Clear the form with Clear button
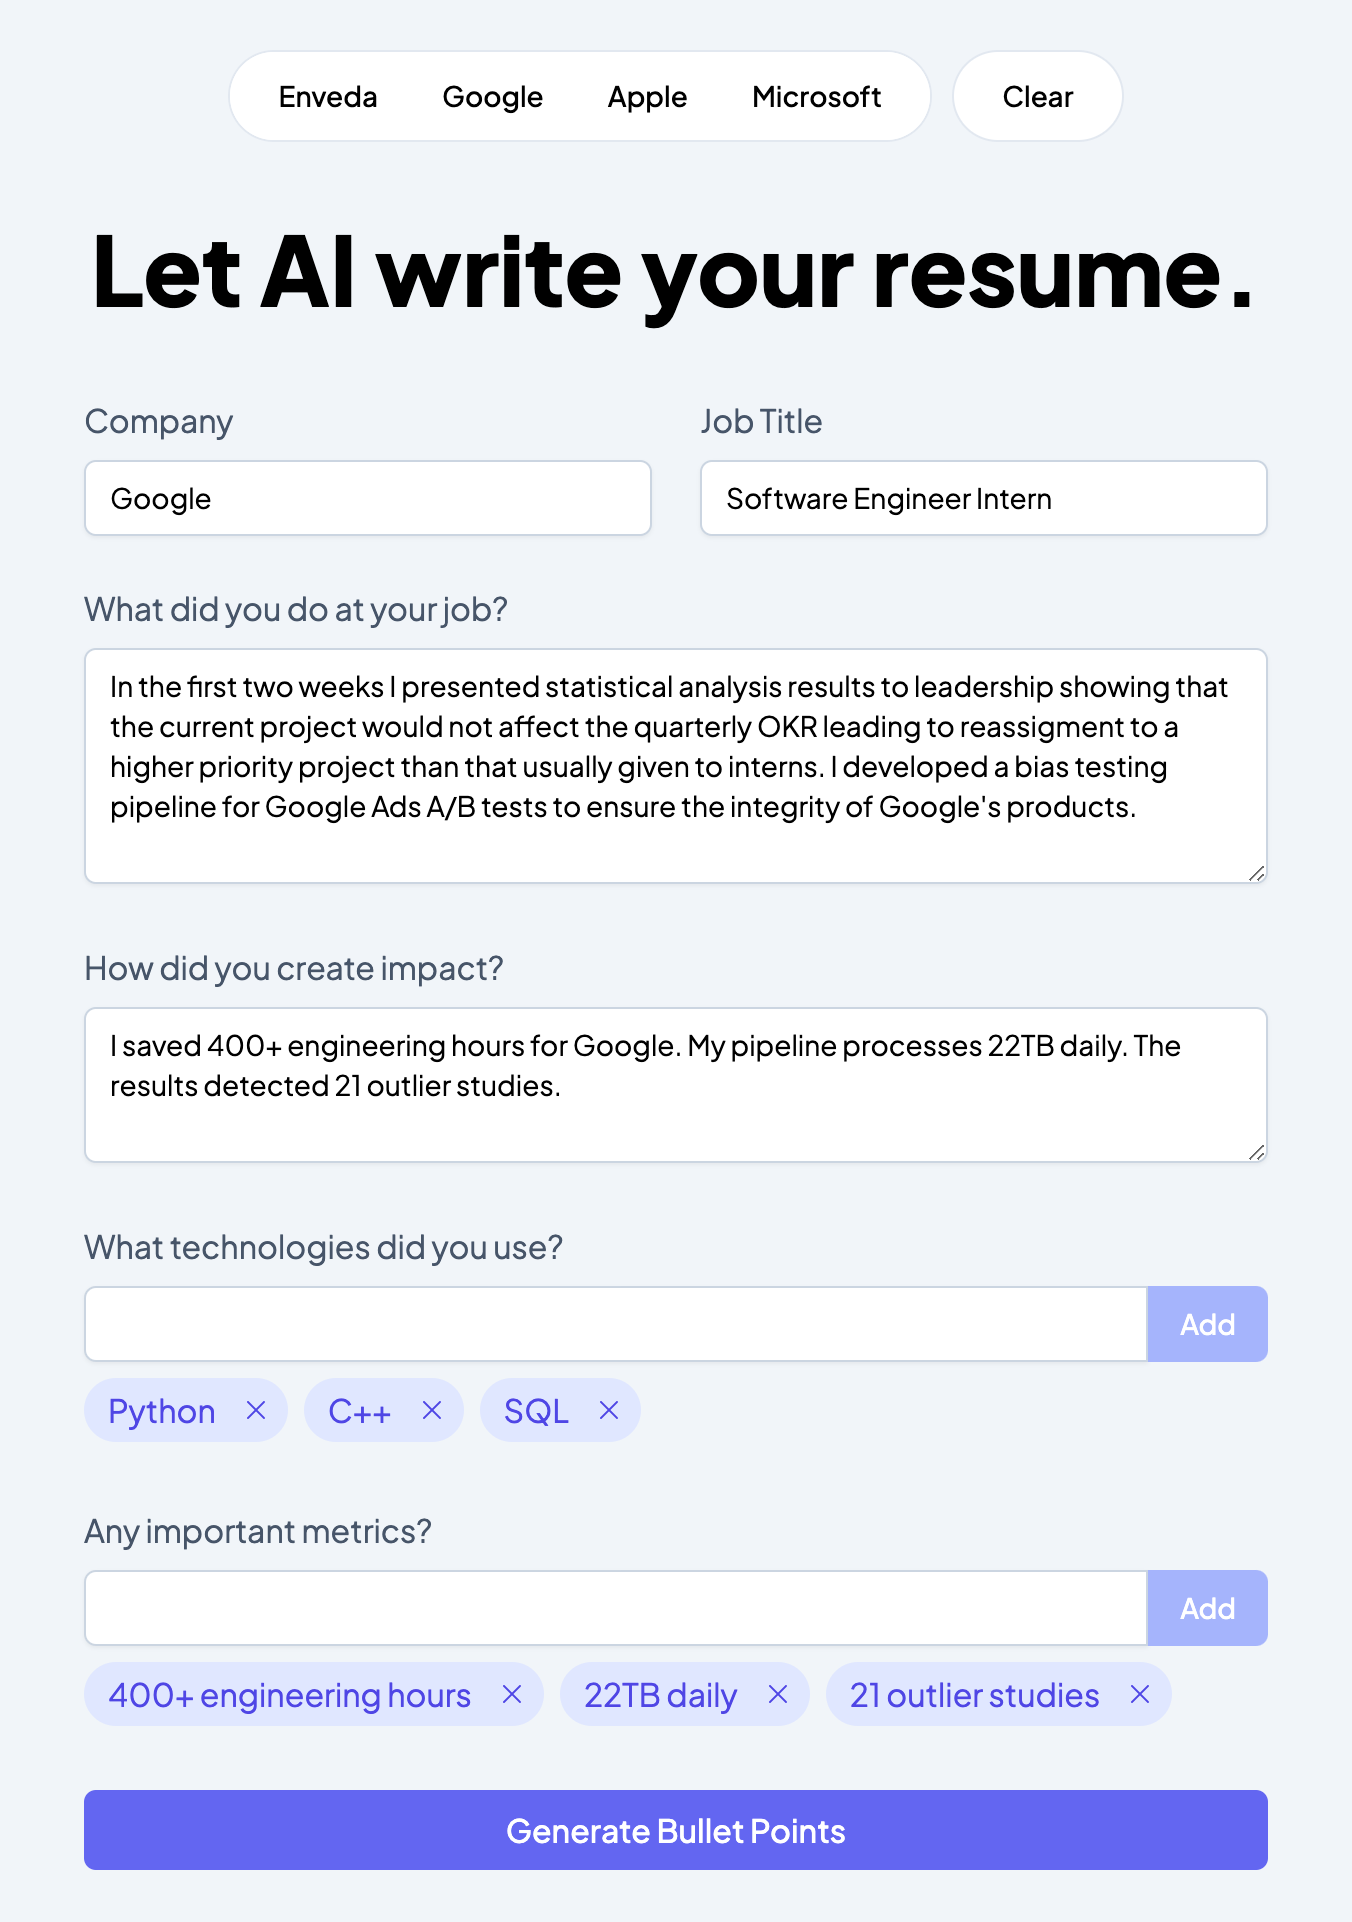 tap(1038, 97)
